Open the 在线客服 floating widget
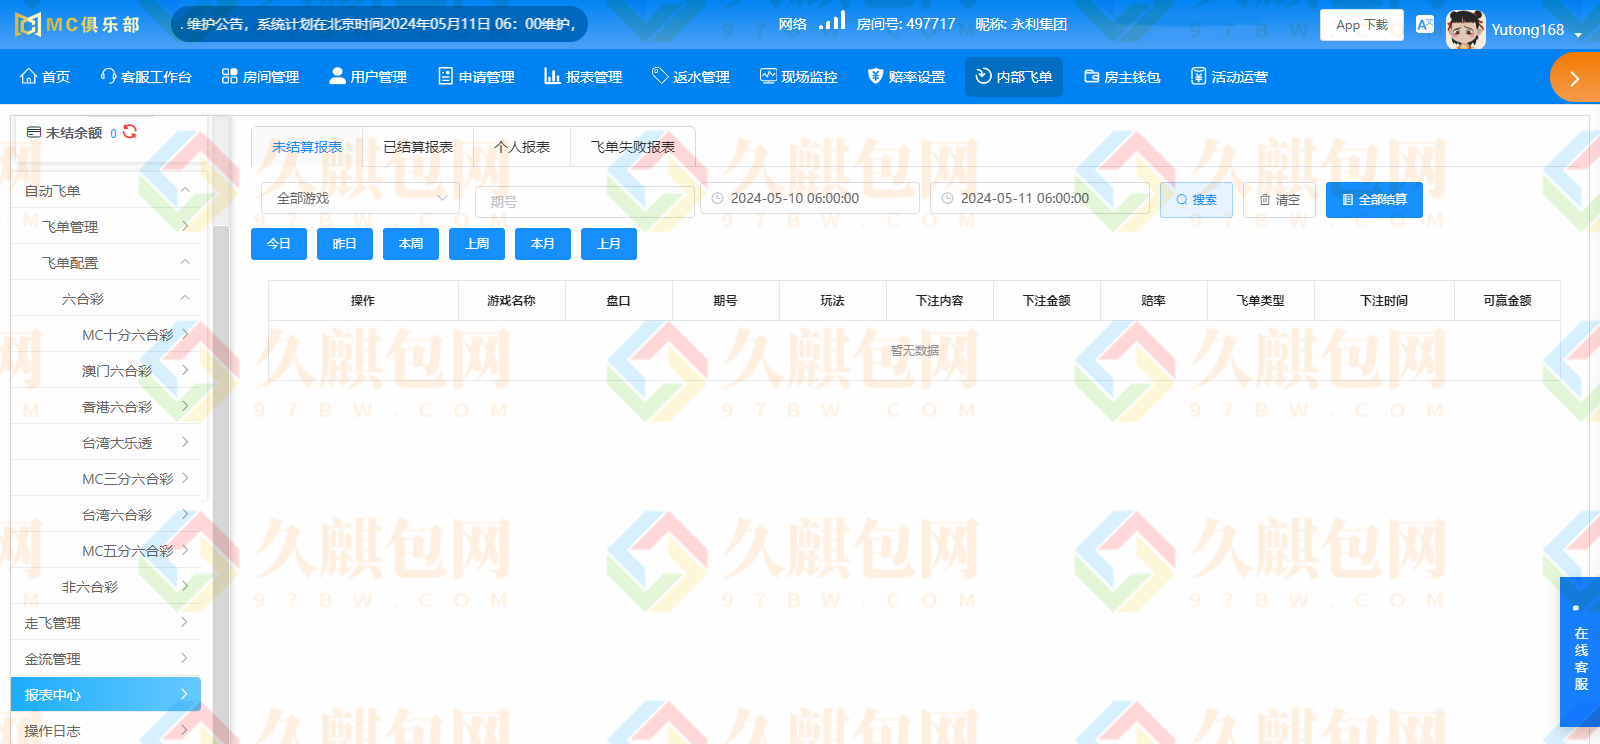Viewport: 1600px width, 744px height. 1580,652
